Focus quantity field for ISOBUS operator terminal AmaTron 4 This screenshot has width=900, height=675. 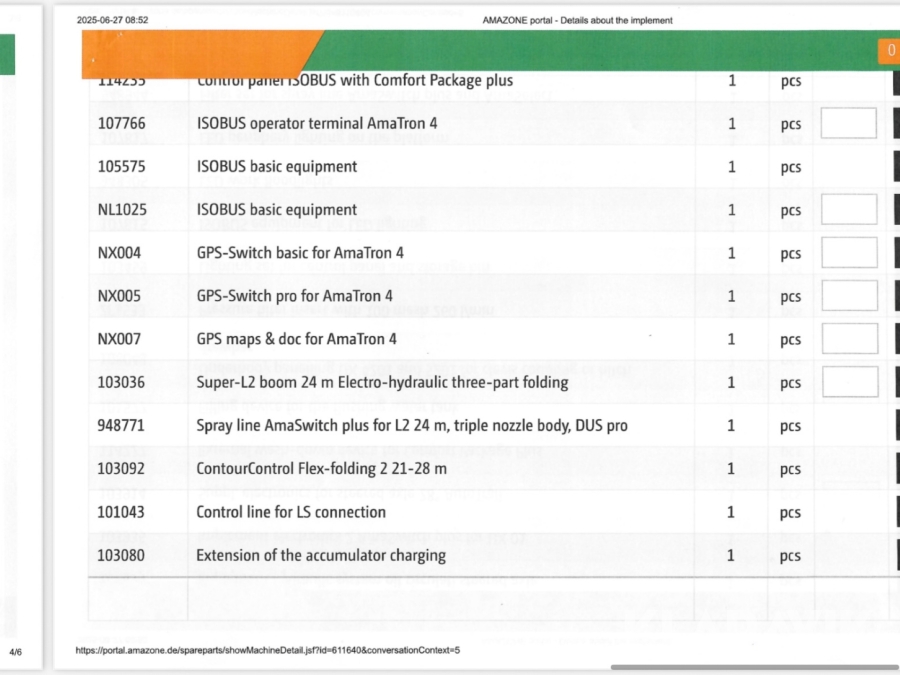point(848,124)
